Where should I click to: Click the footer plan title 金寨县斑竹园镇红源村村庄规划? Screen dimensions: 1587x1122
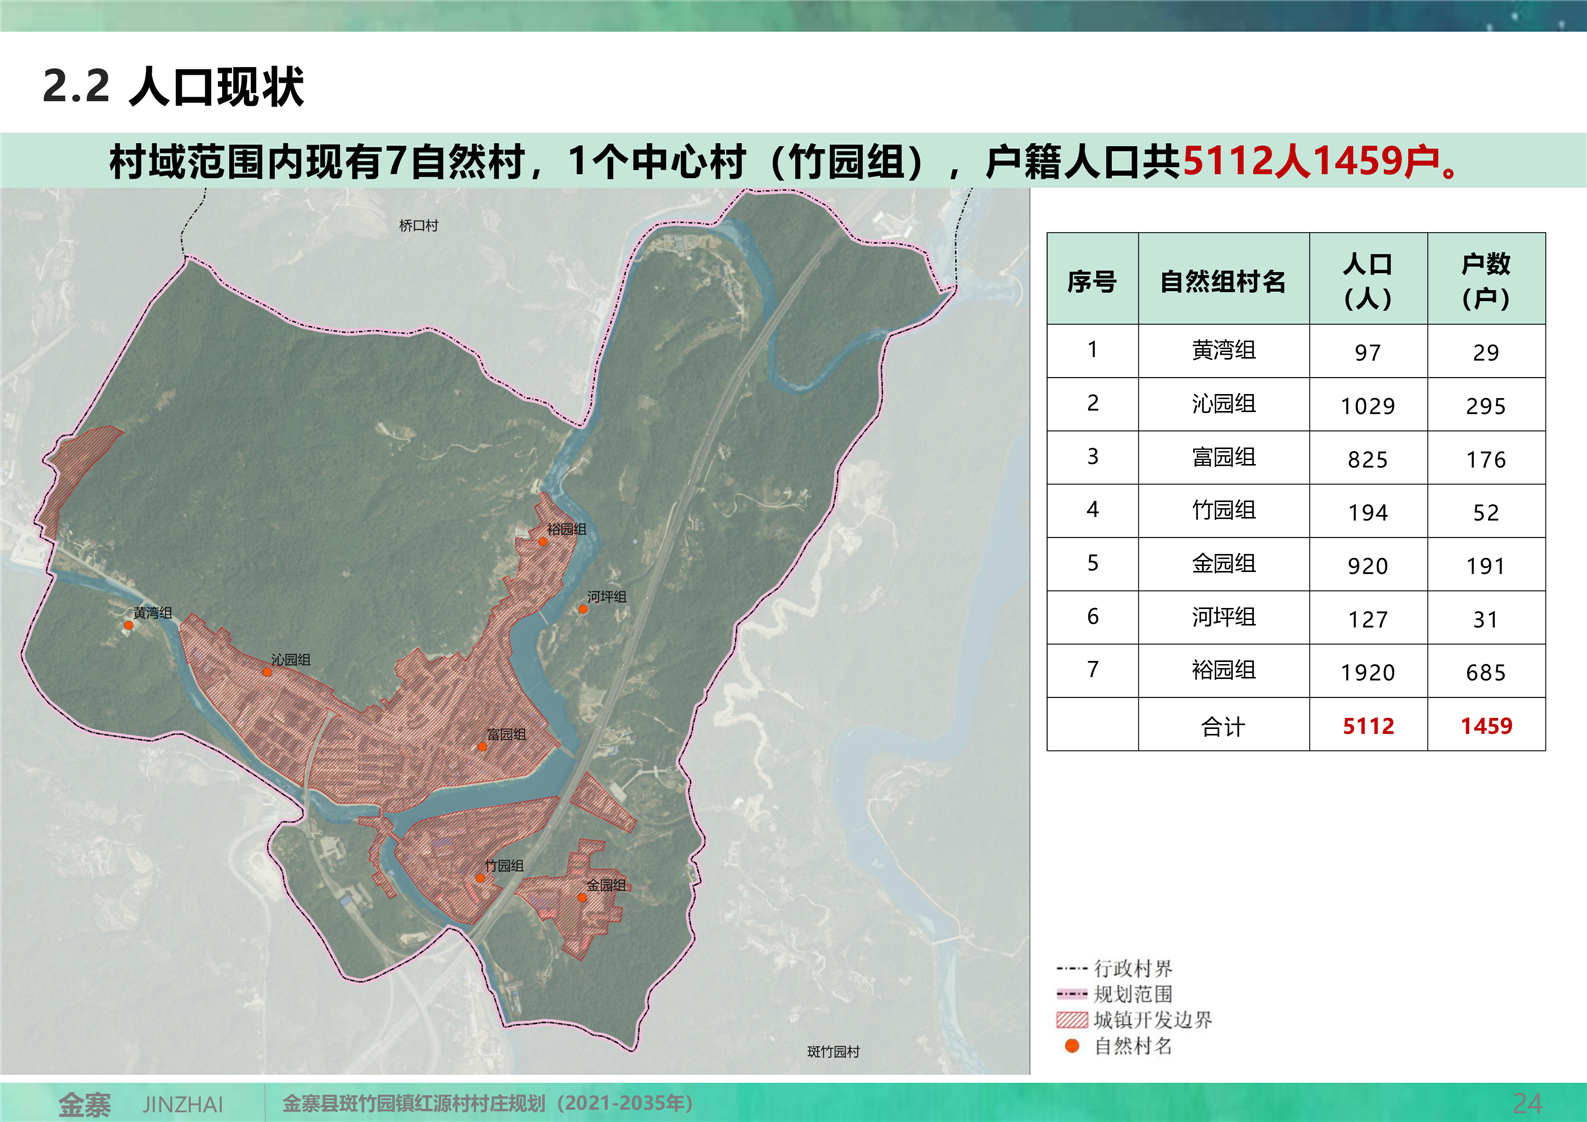[x=487, y=1103]
